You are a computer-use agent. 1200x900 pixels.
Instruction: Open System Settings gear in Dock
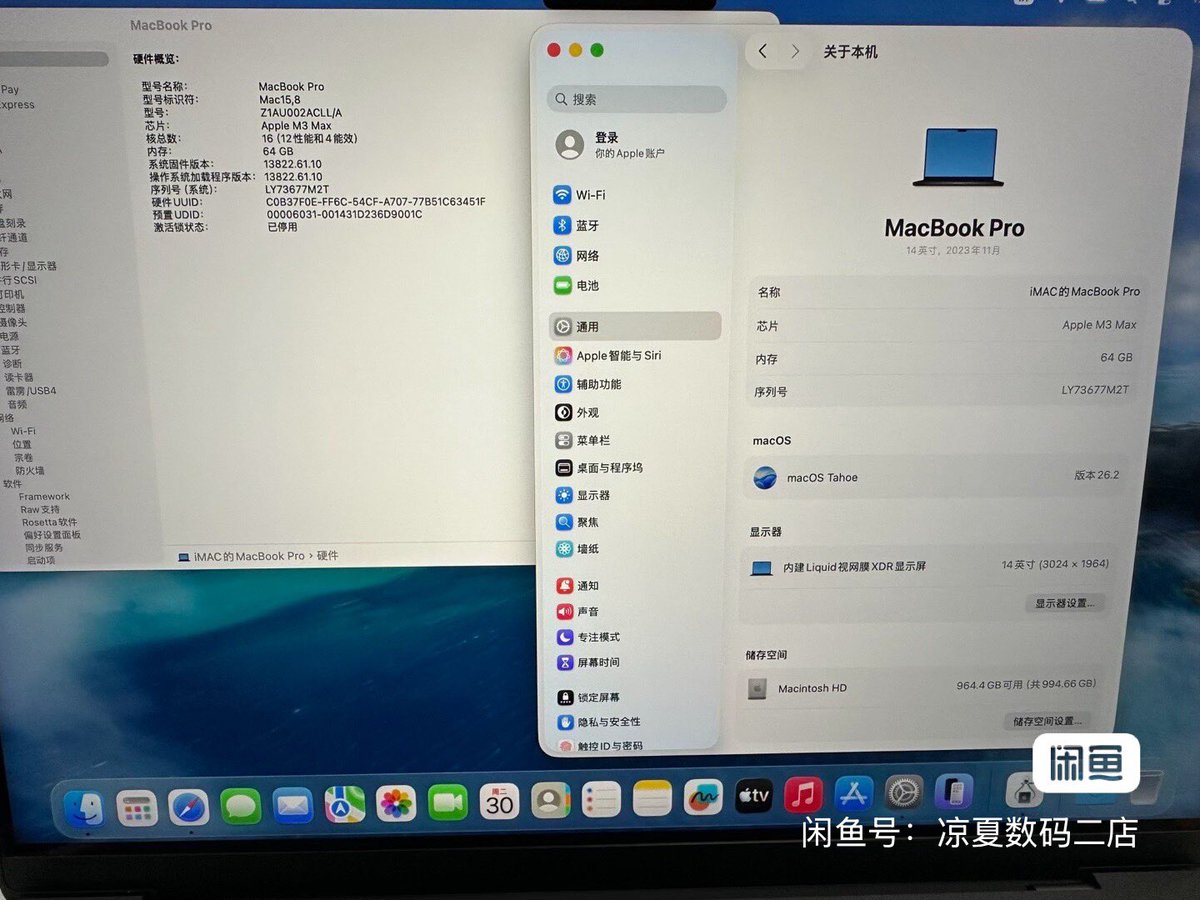click(904, 792)
